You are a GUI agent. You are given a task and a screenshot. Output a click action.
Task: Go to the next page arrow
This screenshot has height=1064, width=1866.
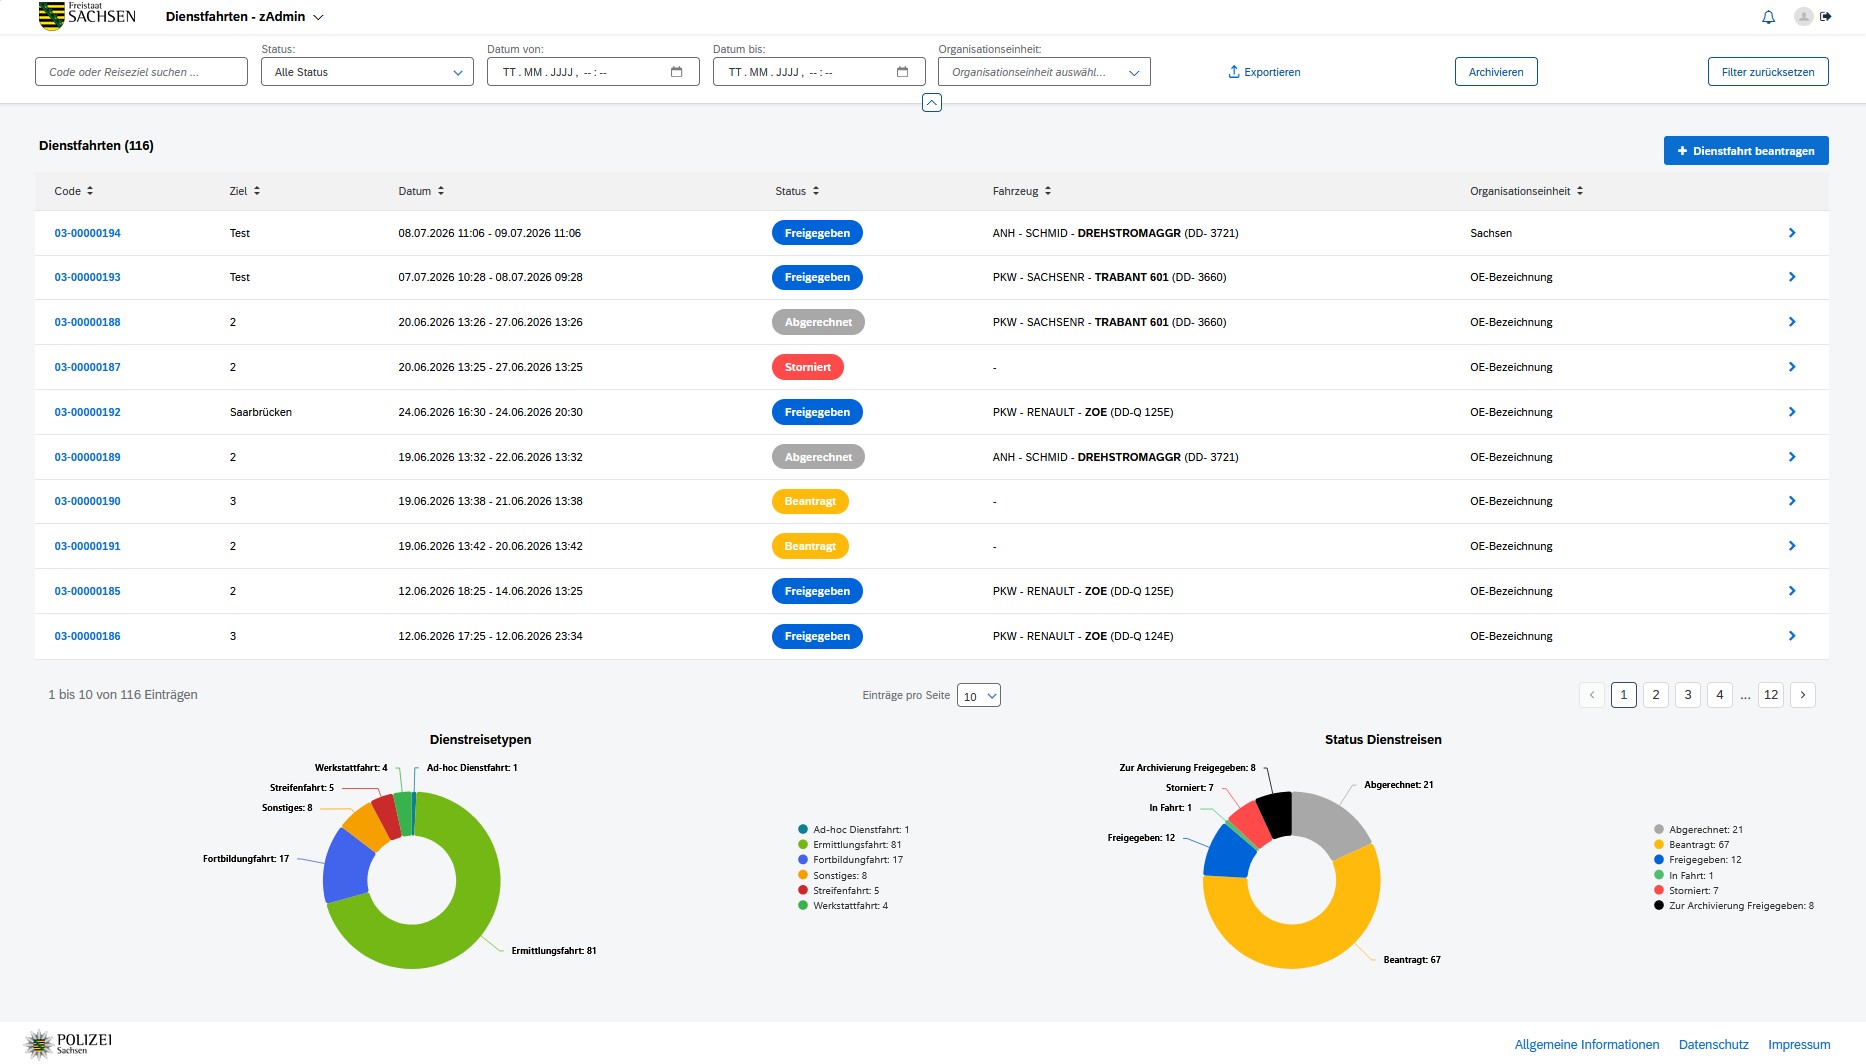pyautogui.click(x=1803, y=695)
